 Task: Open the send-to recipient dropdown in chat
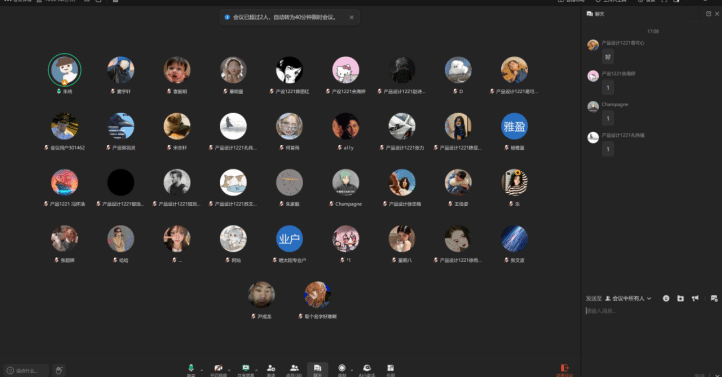628,298
